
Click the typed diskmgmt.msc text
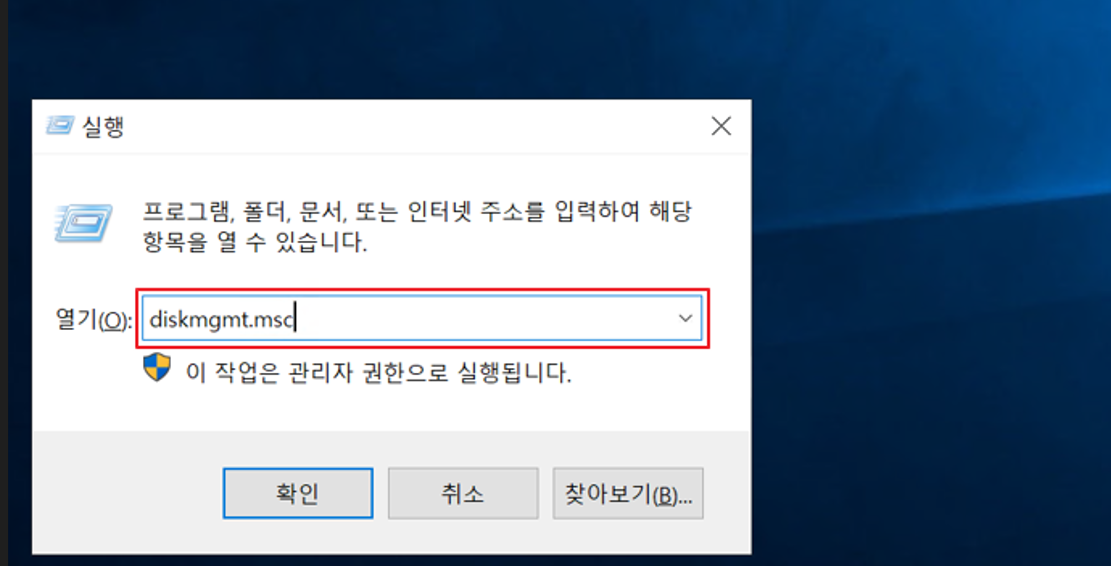pos(220,320)
